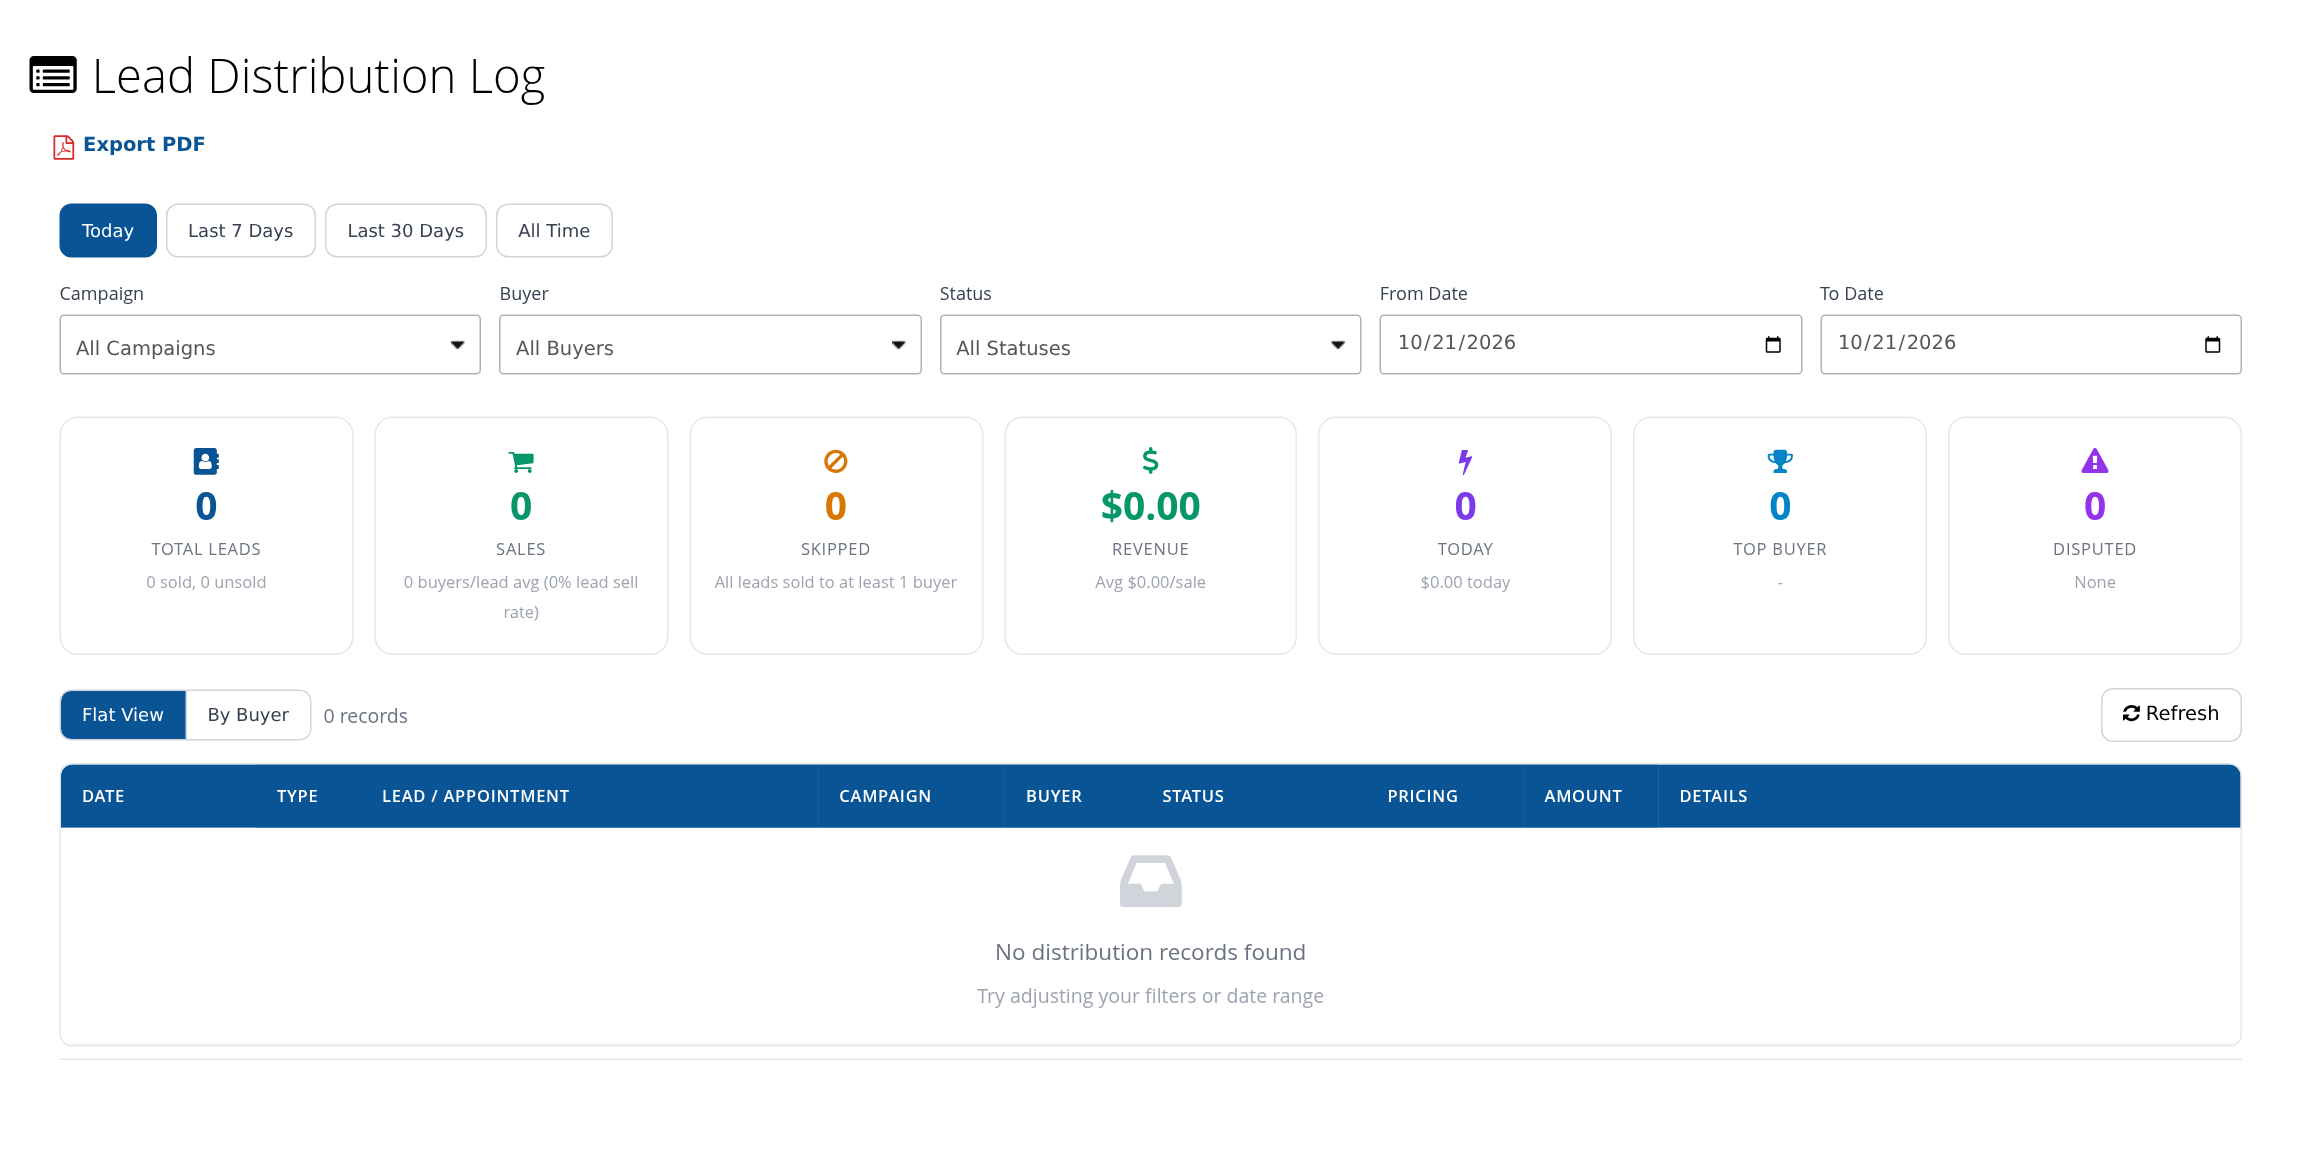Click the Top Buyer trophy icon
The width and height of the screenshot is (2303, 1161).
pos(1780,461)
